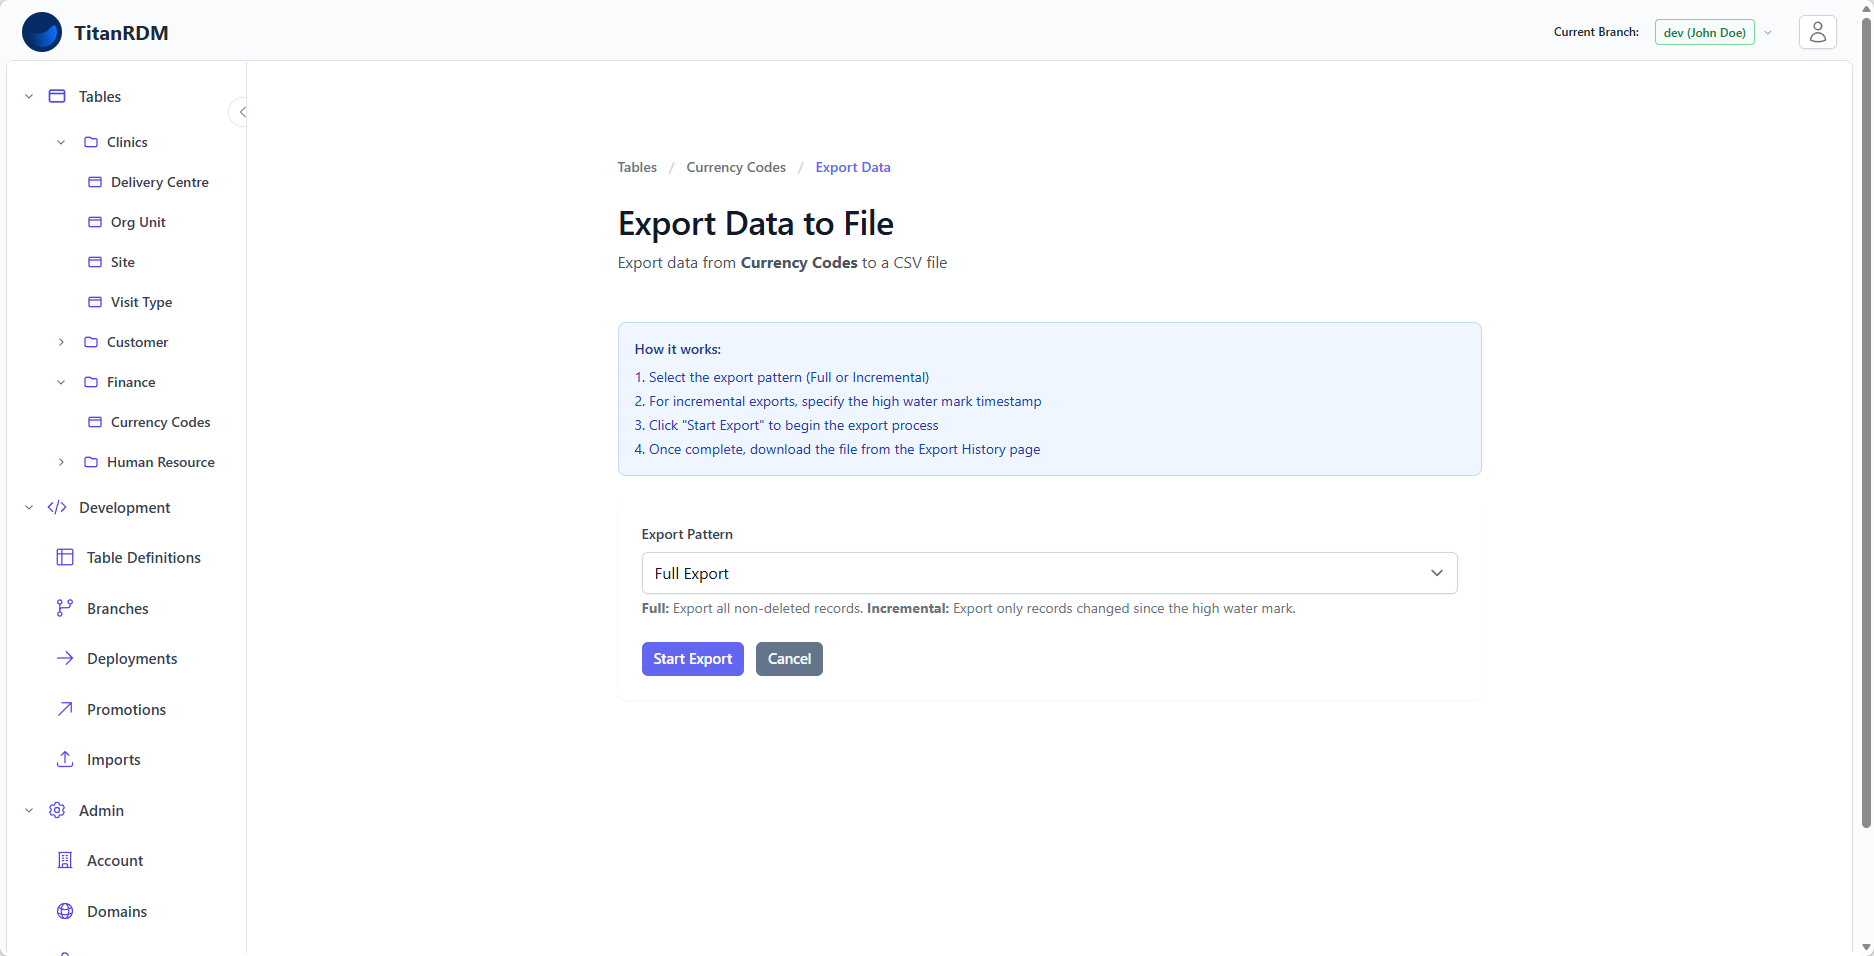
Task: Select Visit Type table in tree
Action: (x=141, y=302)
